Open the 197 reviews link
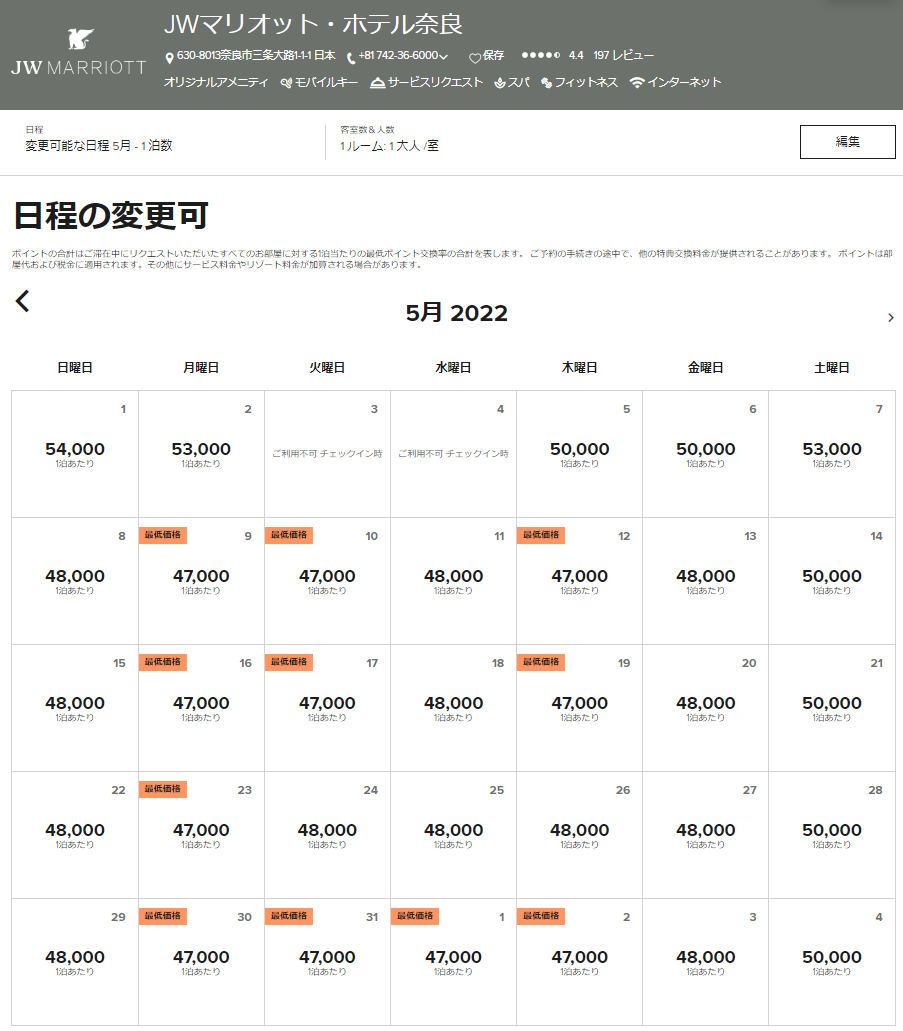The width and height of the screenshot is (903, 1031). pyautogui.click(x=623, y=56)
